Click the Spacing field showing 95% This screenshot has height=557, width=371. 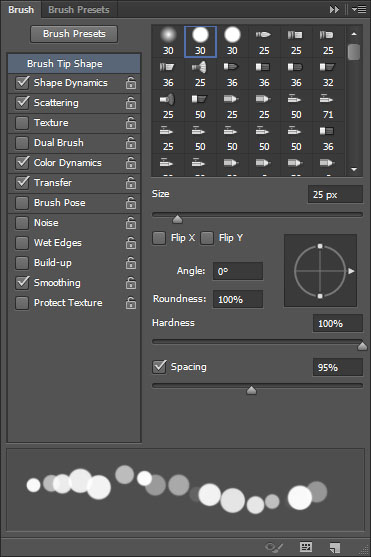point(338,367)
